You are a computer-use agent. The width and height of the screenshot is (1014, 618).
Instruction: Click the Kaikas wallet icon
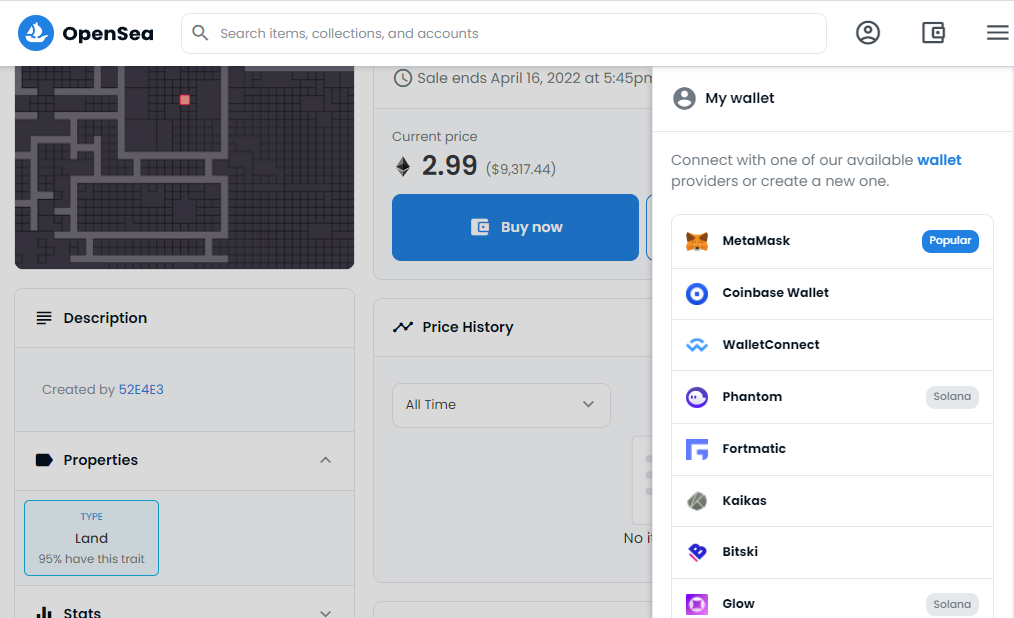coord(697,500)
